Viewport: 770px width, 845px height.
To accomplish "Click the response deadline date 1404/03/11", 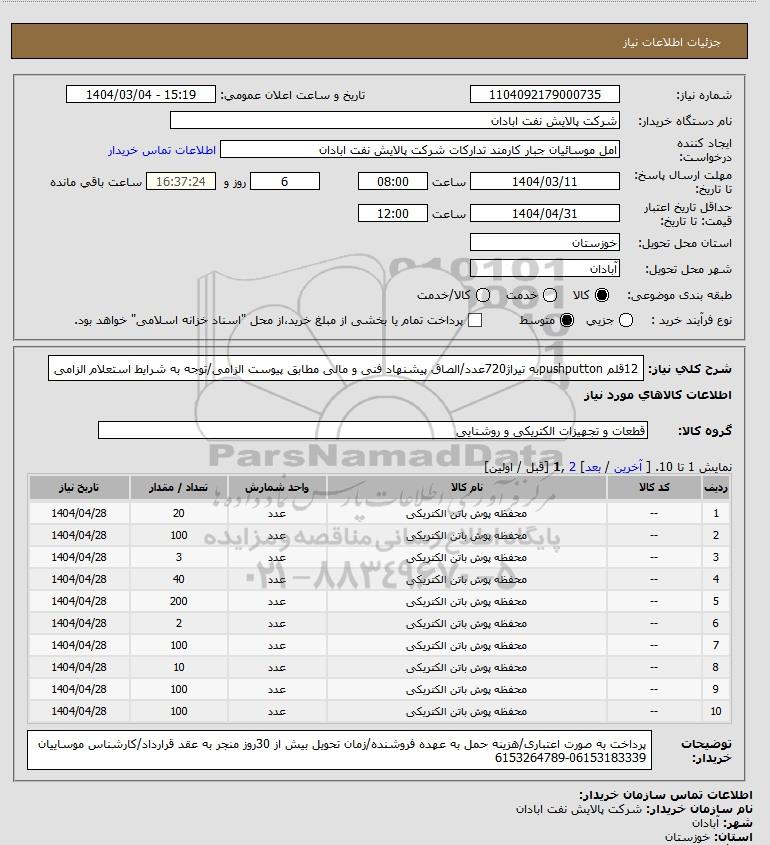I will (x=545, y=181).
